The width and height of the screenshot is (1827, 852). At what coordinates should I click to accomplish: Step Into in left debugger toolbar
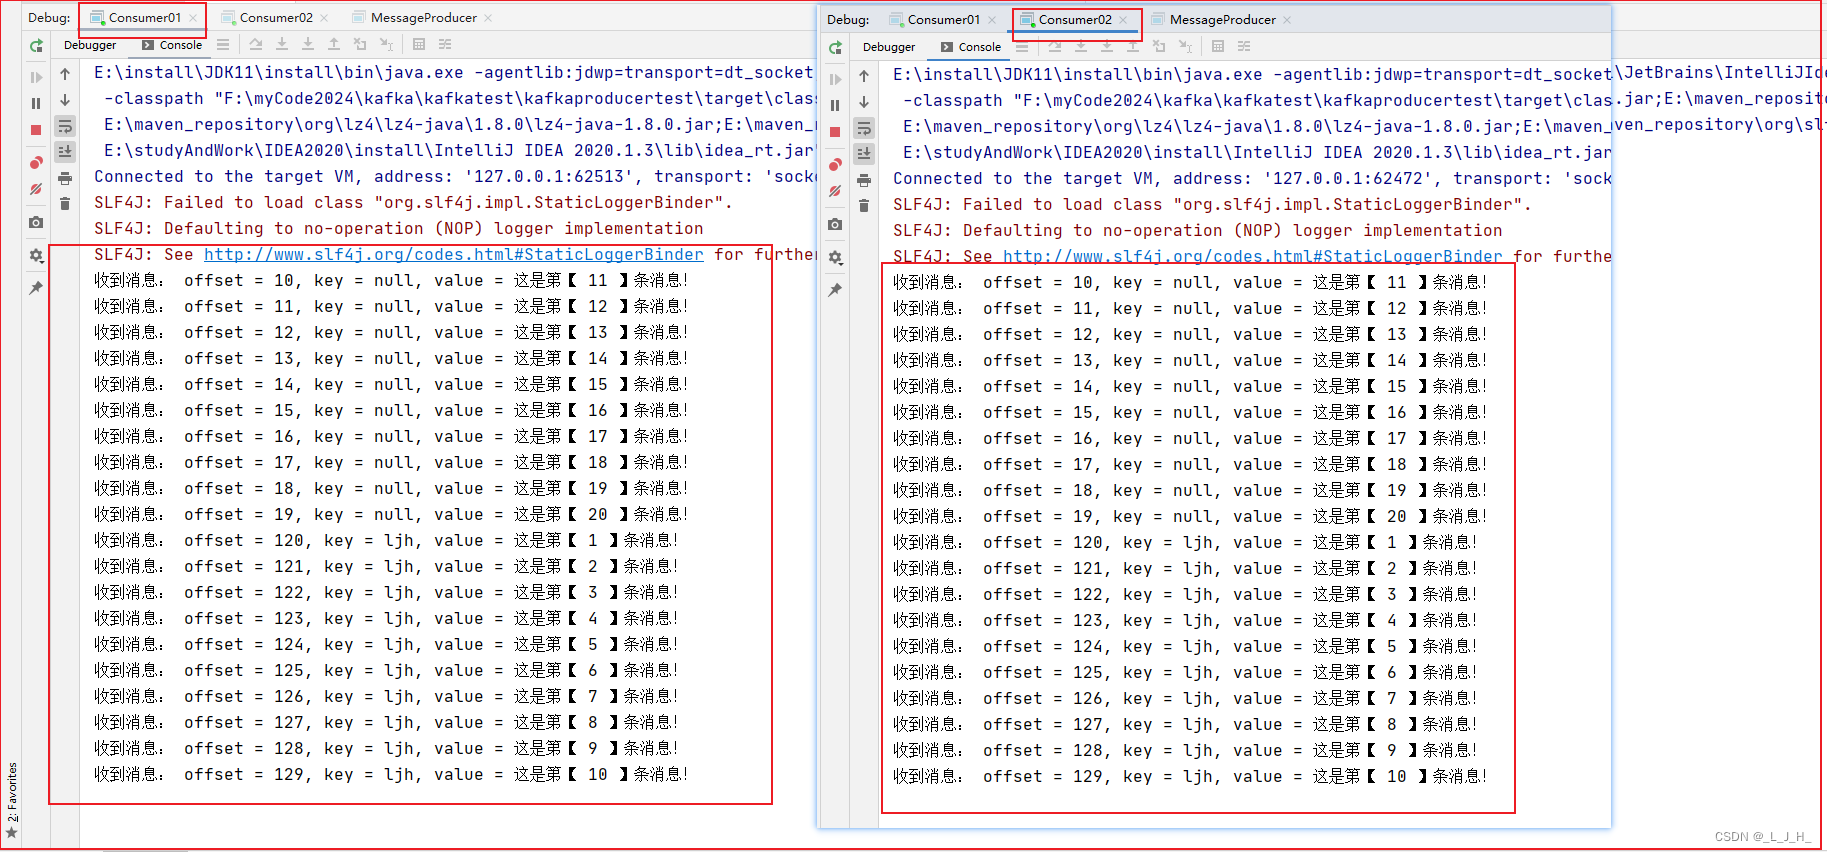282,44
